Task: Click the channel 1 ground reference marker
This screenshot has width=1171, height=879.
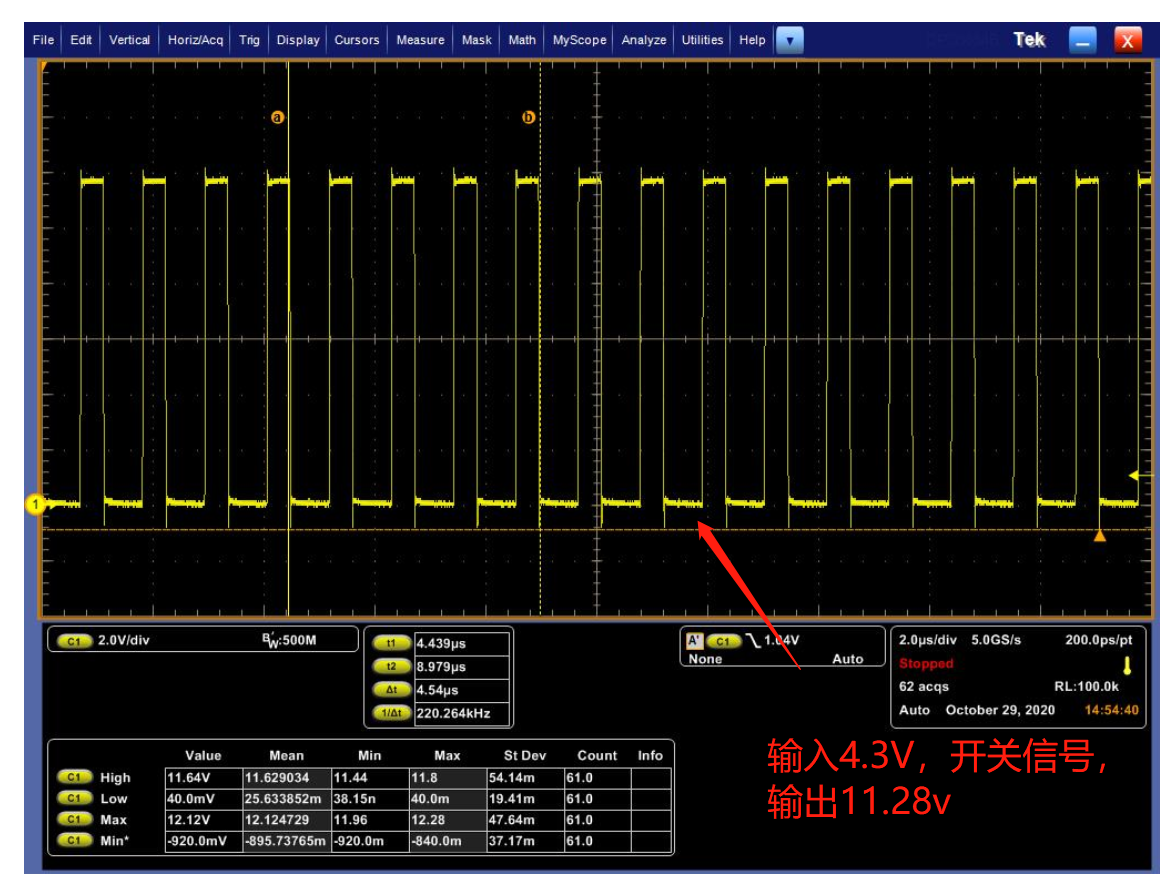Action: (x=35, y=505)
